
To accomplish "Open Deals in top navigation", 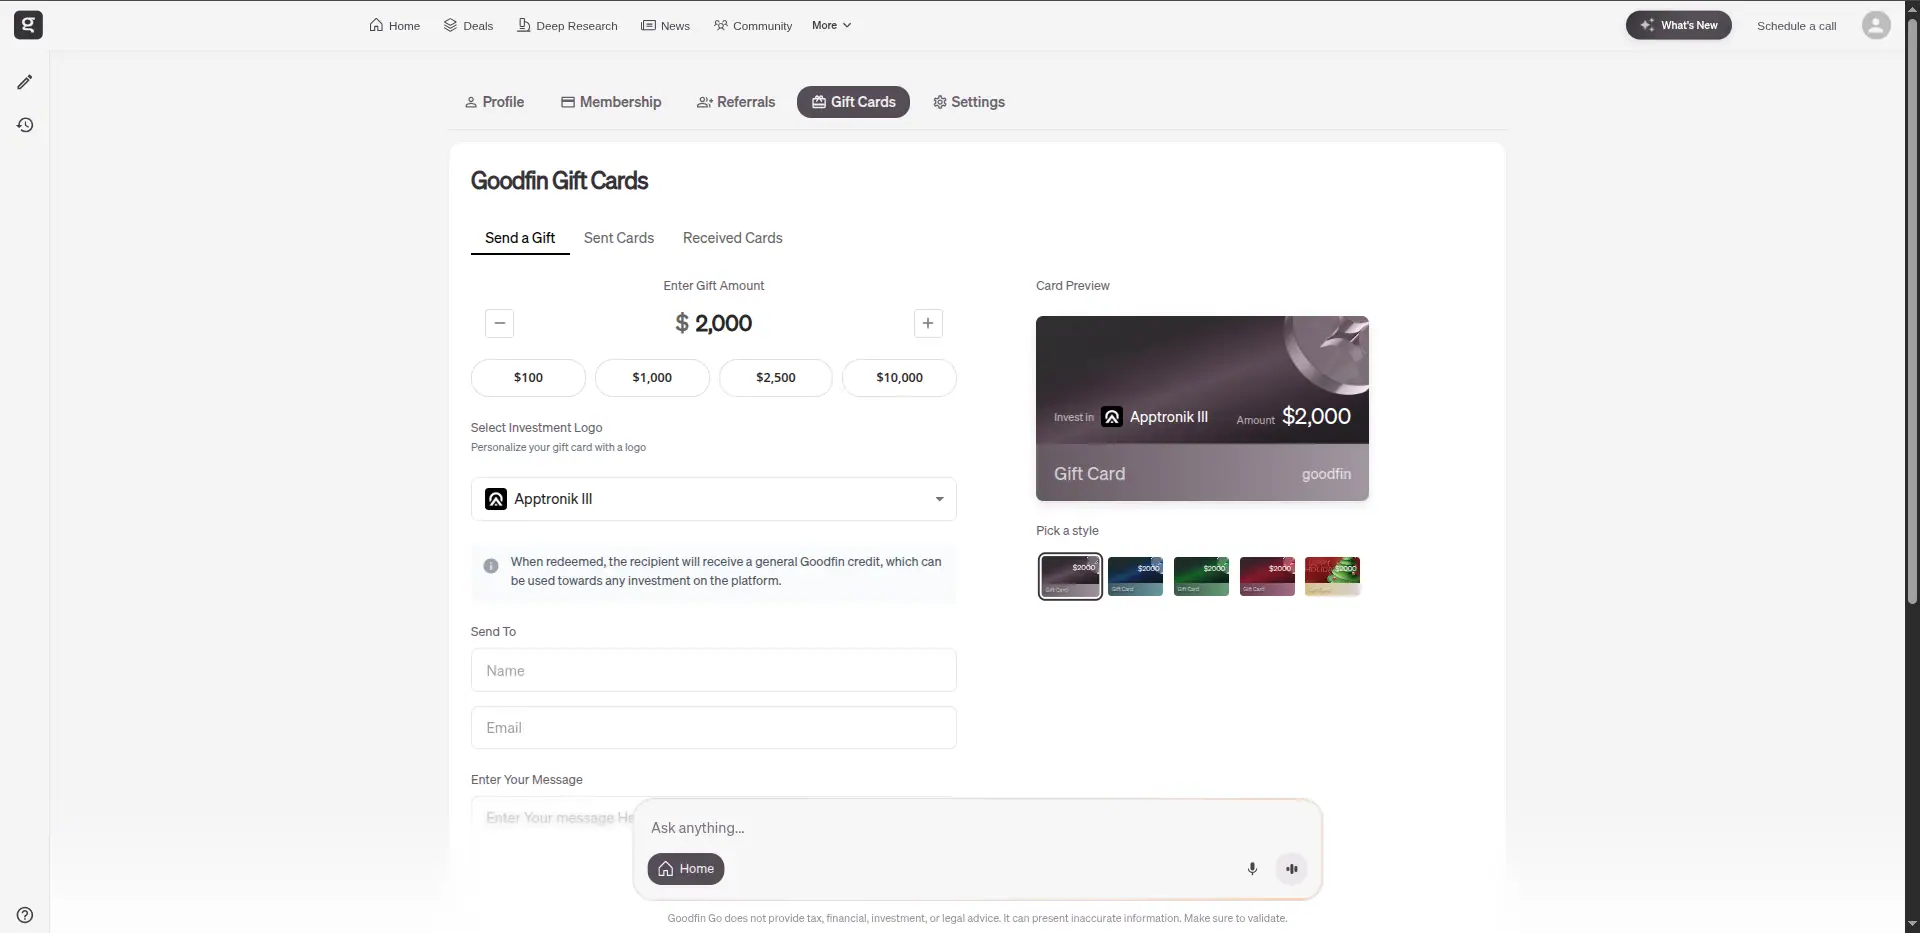I will pyautogui.click(x=468, y=26).
